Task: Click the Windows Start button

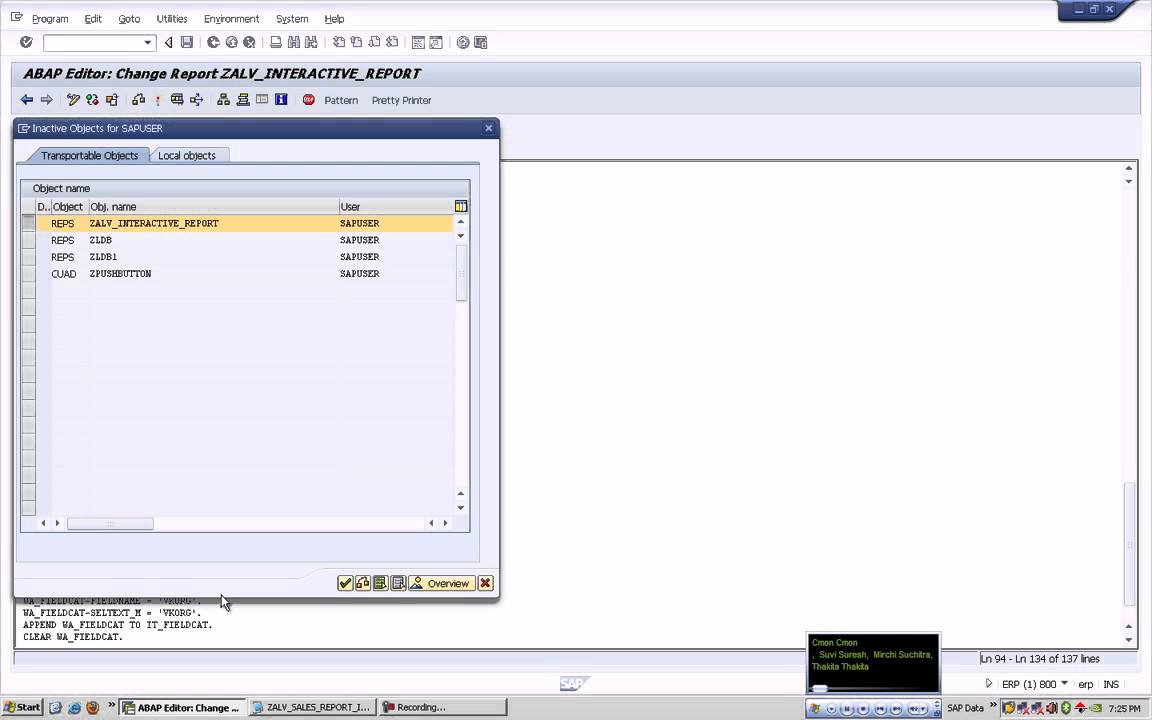Action: (x=22, y=708)
